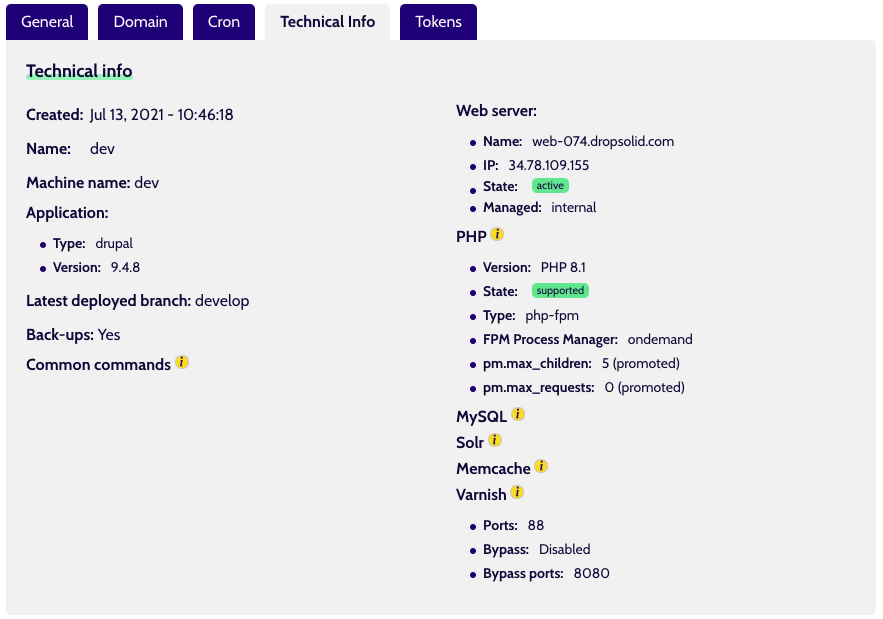Select the Technical Info tab
883x619 pixels.
[x=327, y=22]
